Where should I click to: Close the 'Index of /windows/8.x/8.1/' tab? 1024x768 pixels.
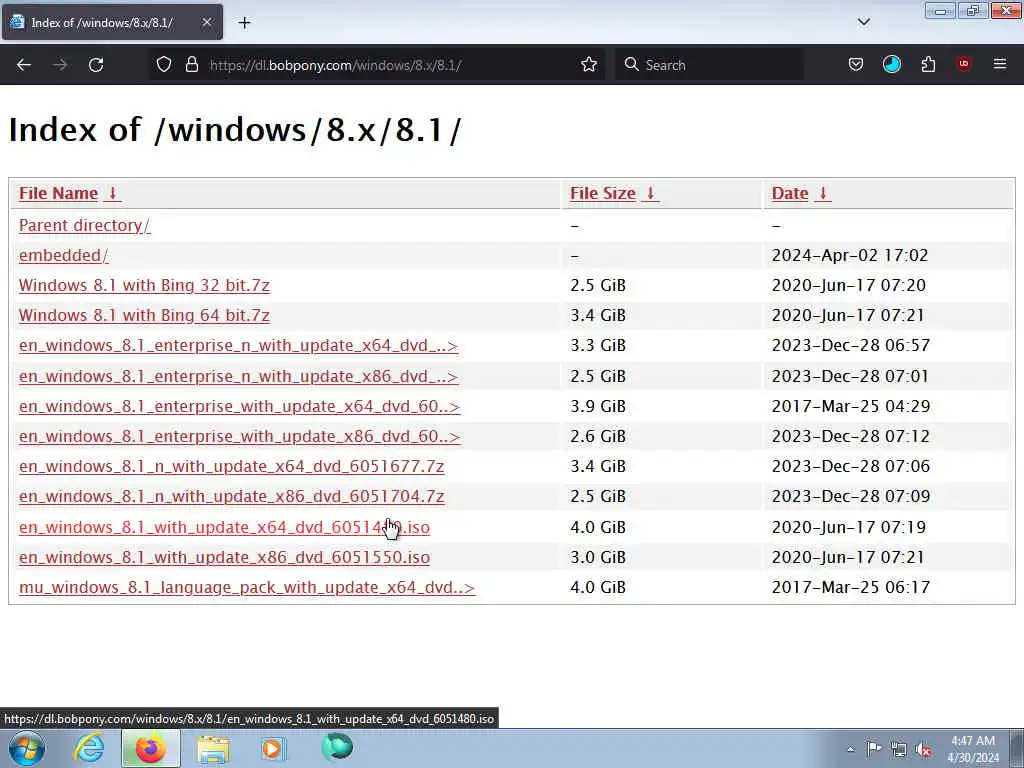[x=206, y=22]
